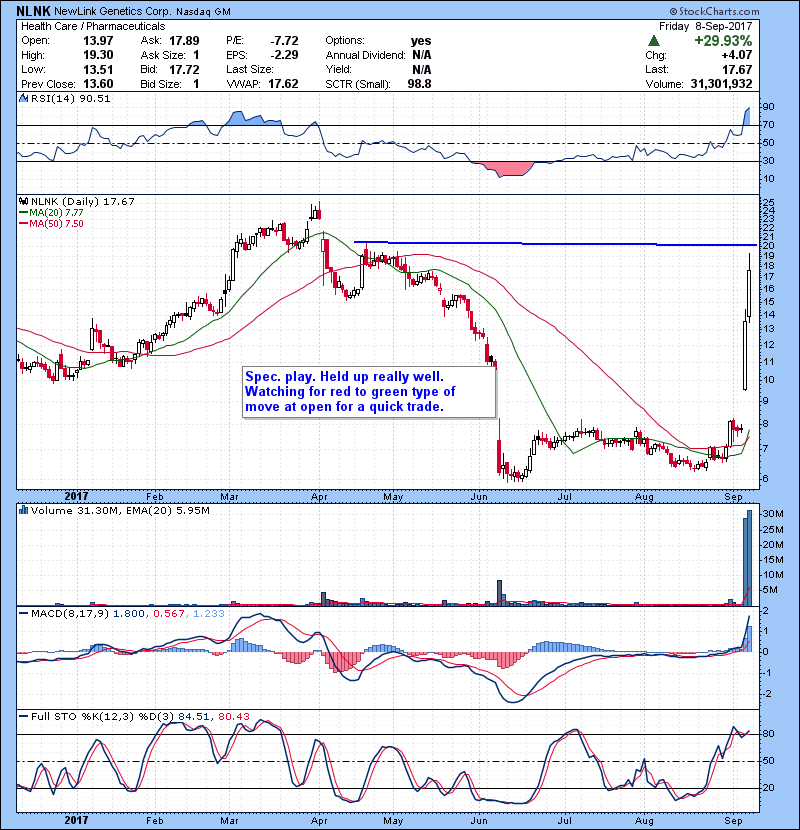Click the Ask Size label
The image size is (800, 830).
click(163, 55)
